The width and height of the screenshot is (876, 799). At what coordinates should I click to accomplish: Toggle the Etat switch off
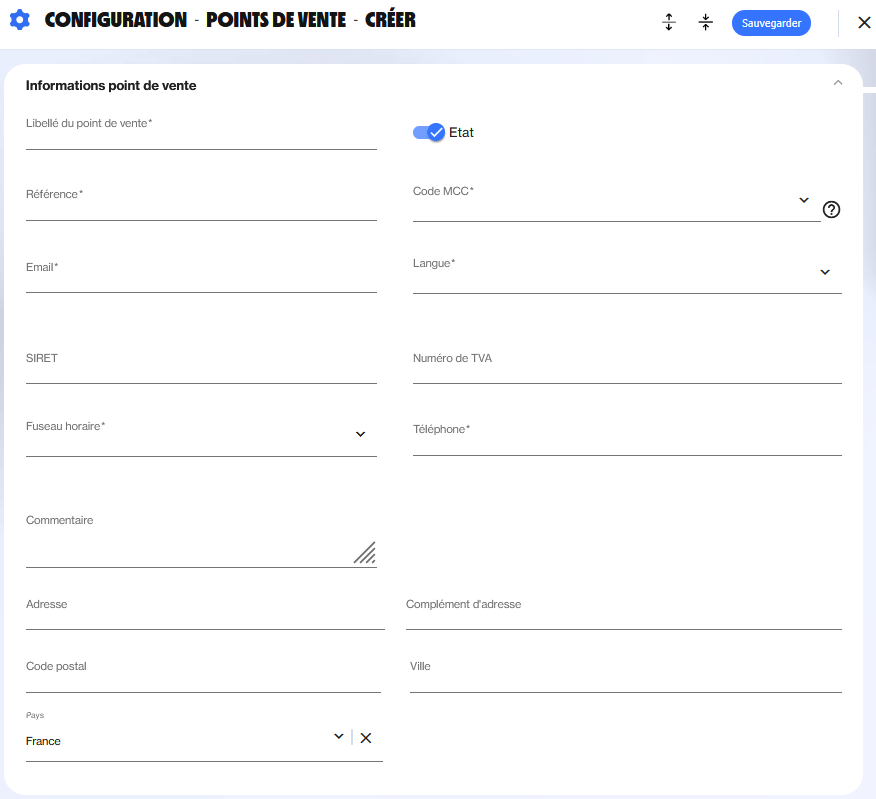428,132
